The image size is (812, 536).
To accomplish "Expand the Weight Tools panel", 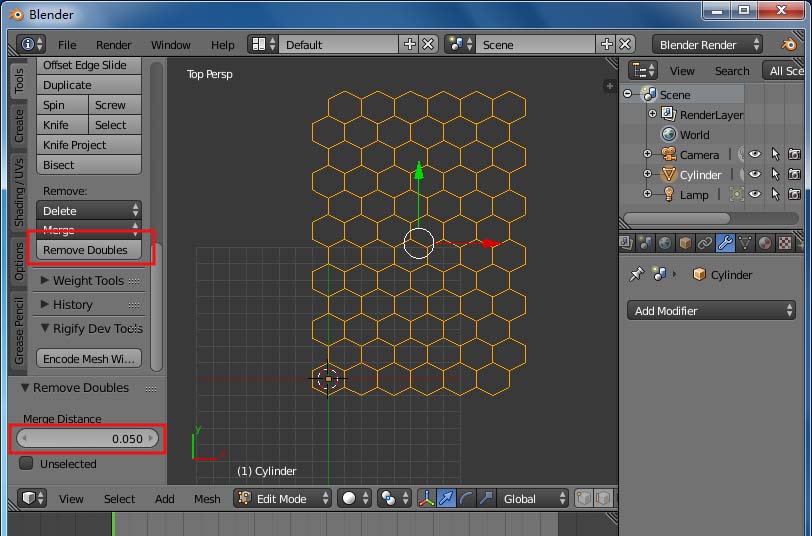I will tap(90, 280).
